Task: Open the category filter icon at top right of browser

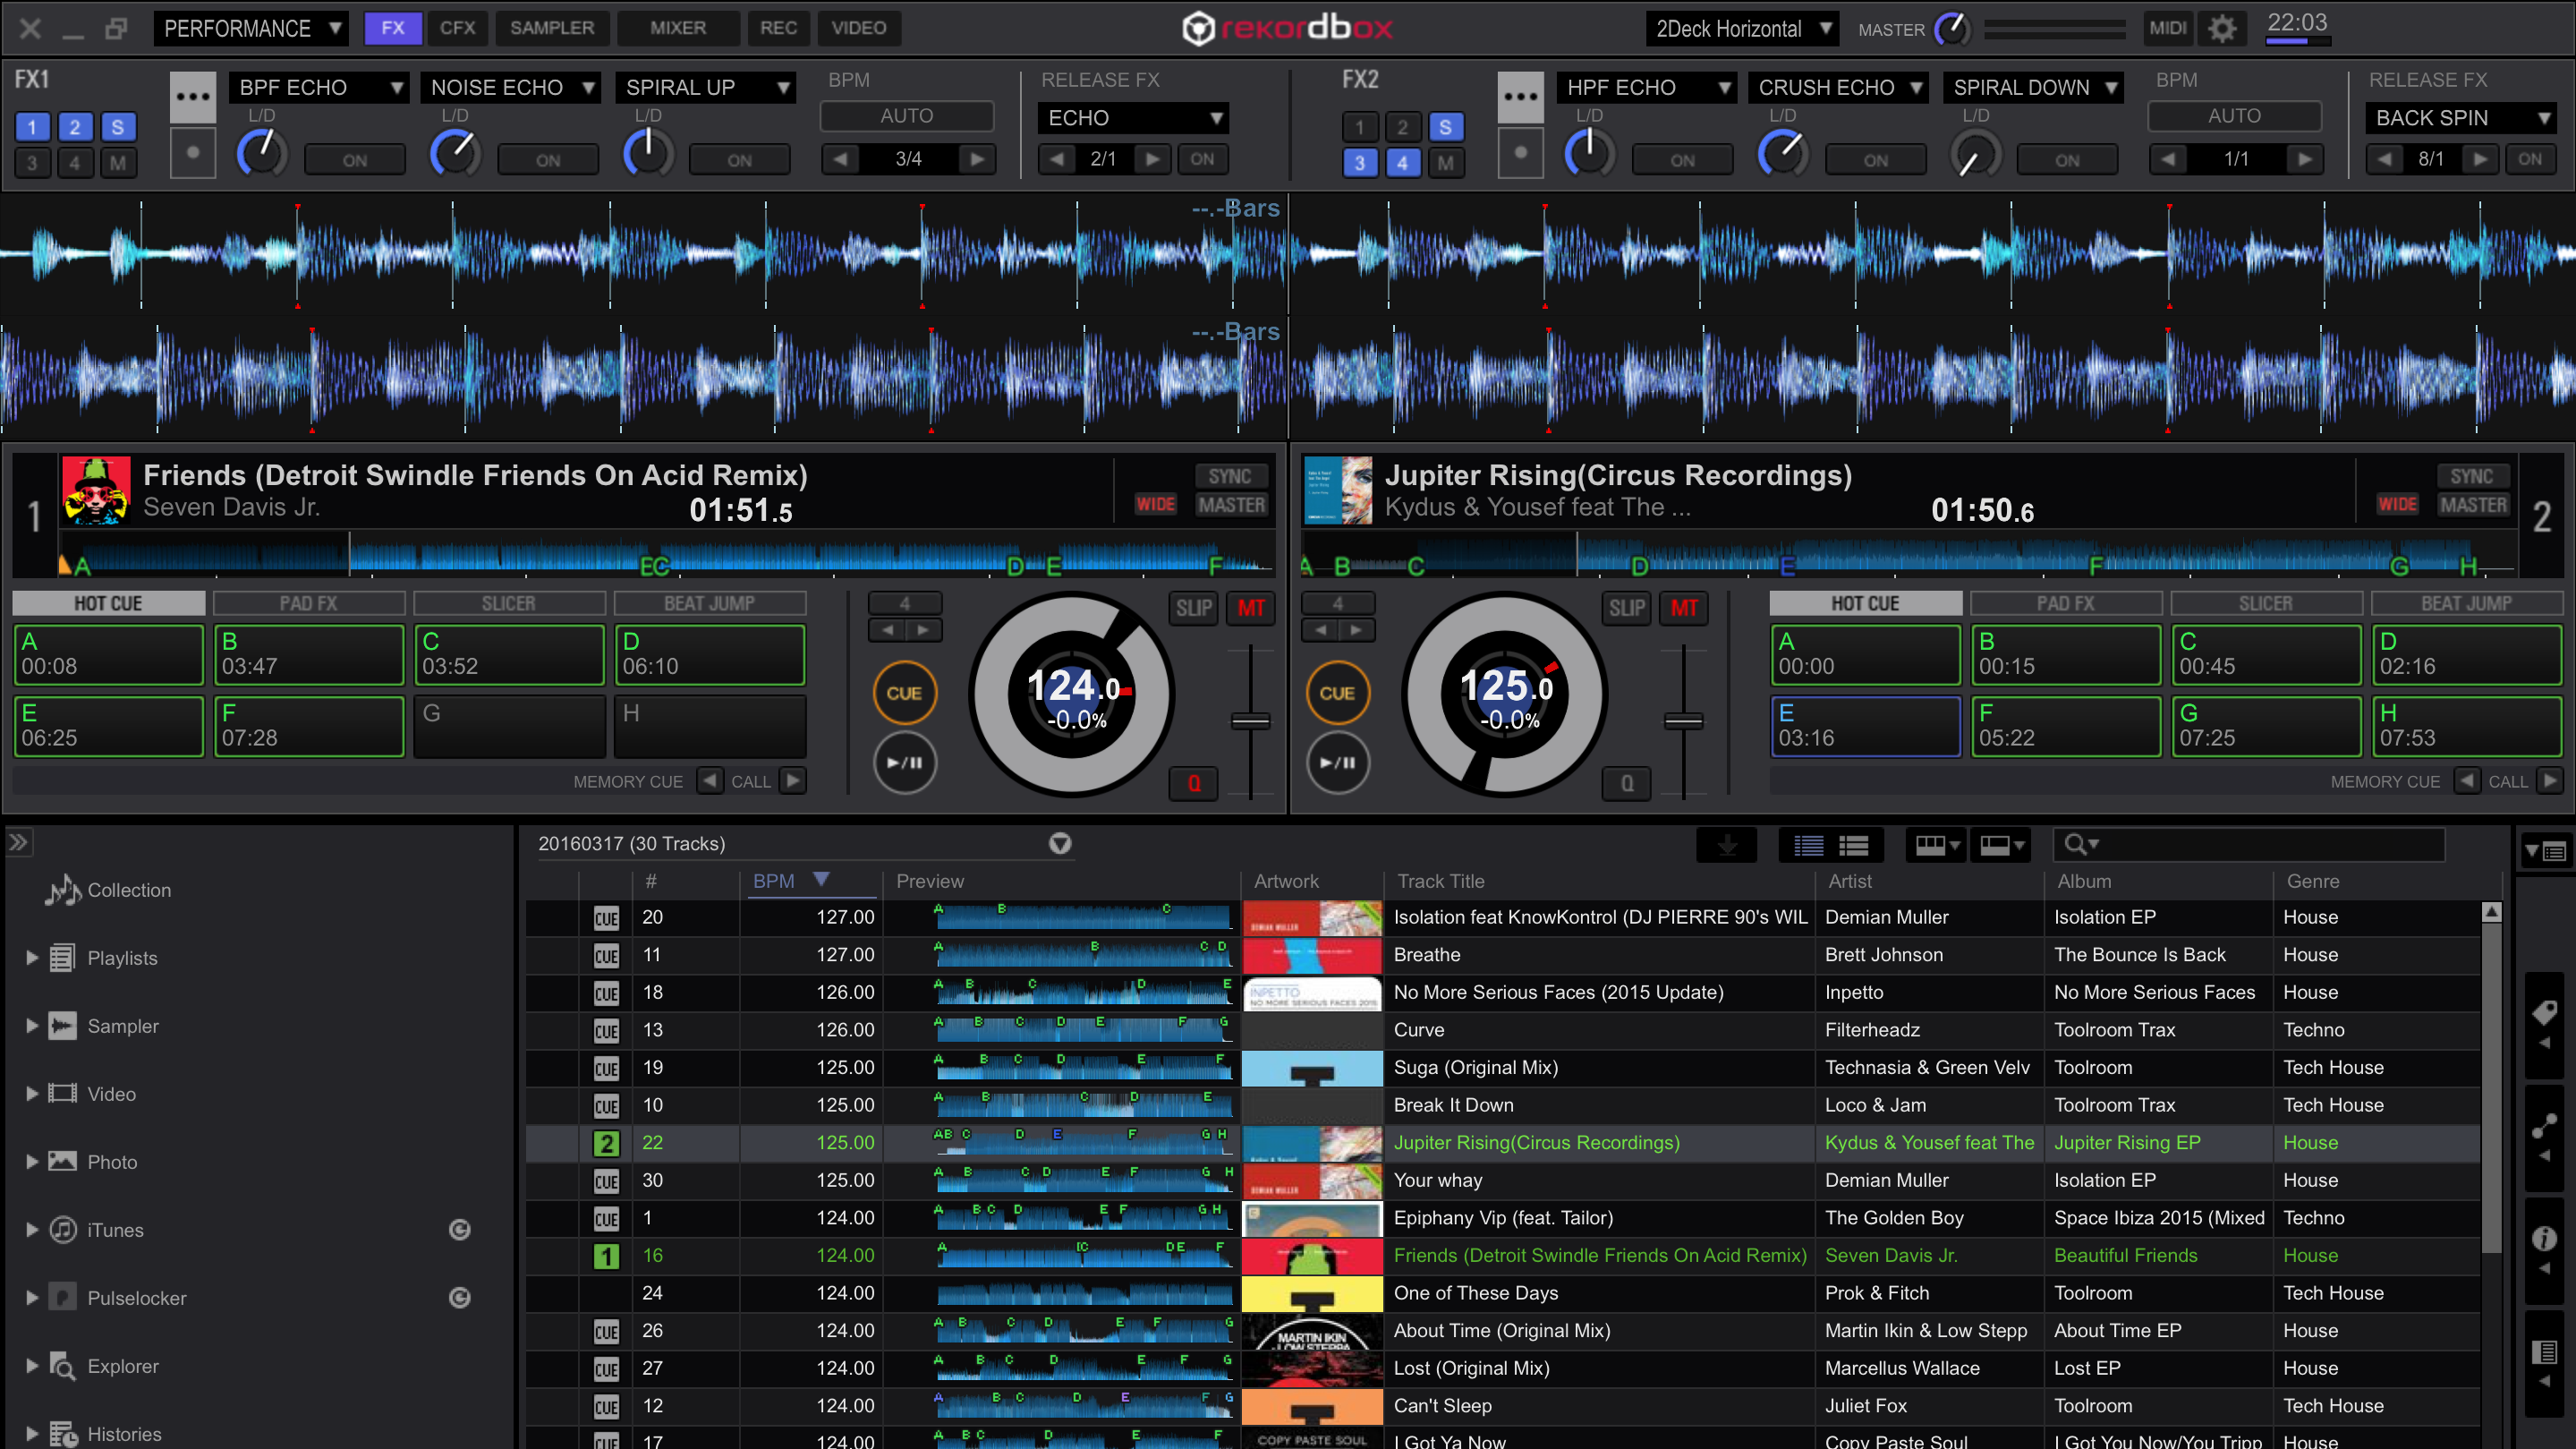Action: 2544,851
